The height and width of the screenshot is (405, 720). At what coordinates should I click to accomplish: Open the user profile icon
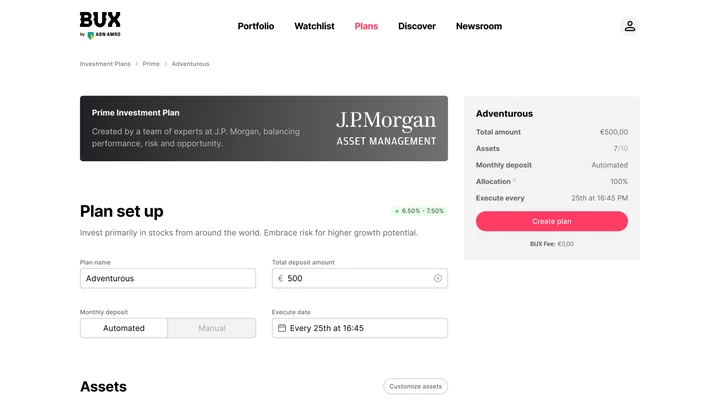tap(630, 26)
